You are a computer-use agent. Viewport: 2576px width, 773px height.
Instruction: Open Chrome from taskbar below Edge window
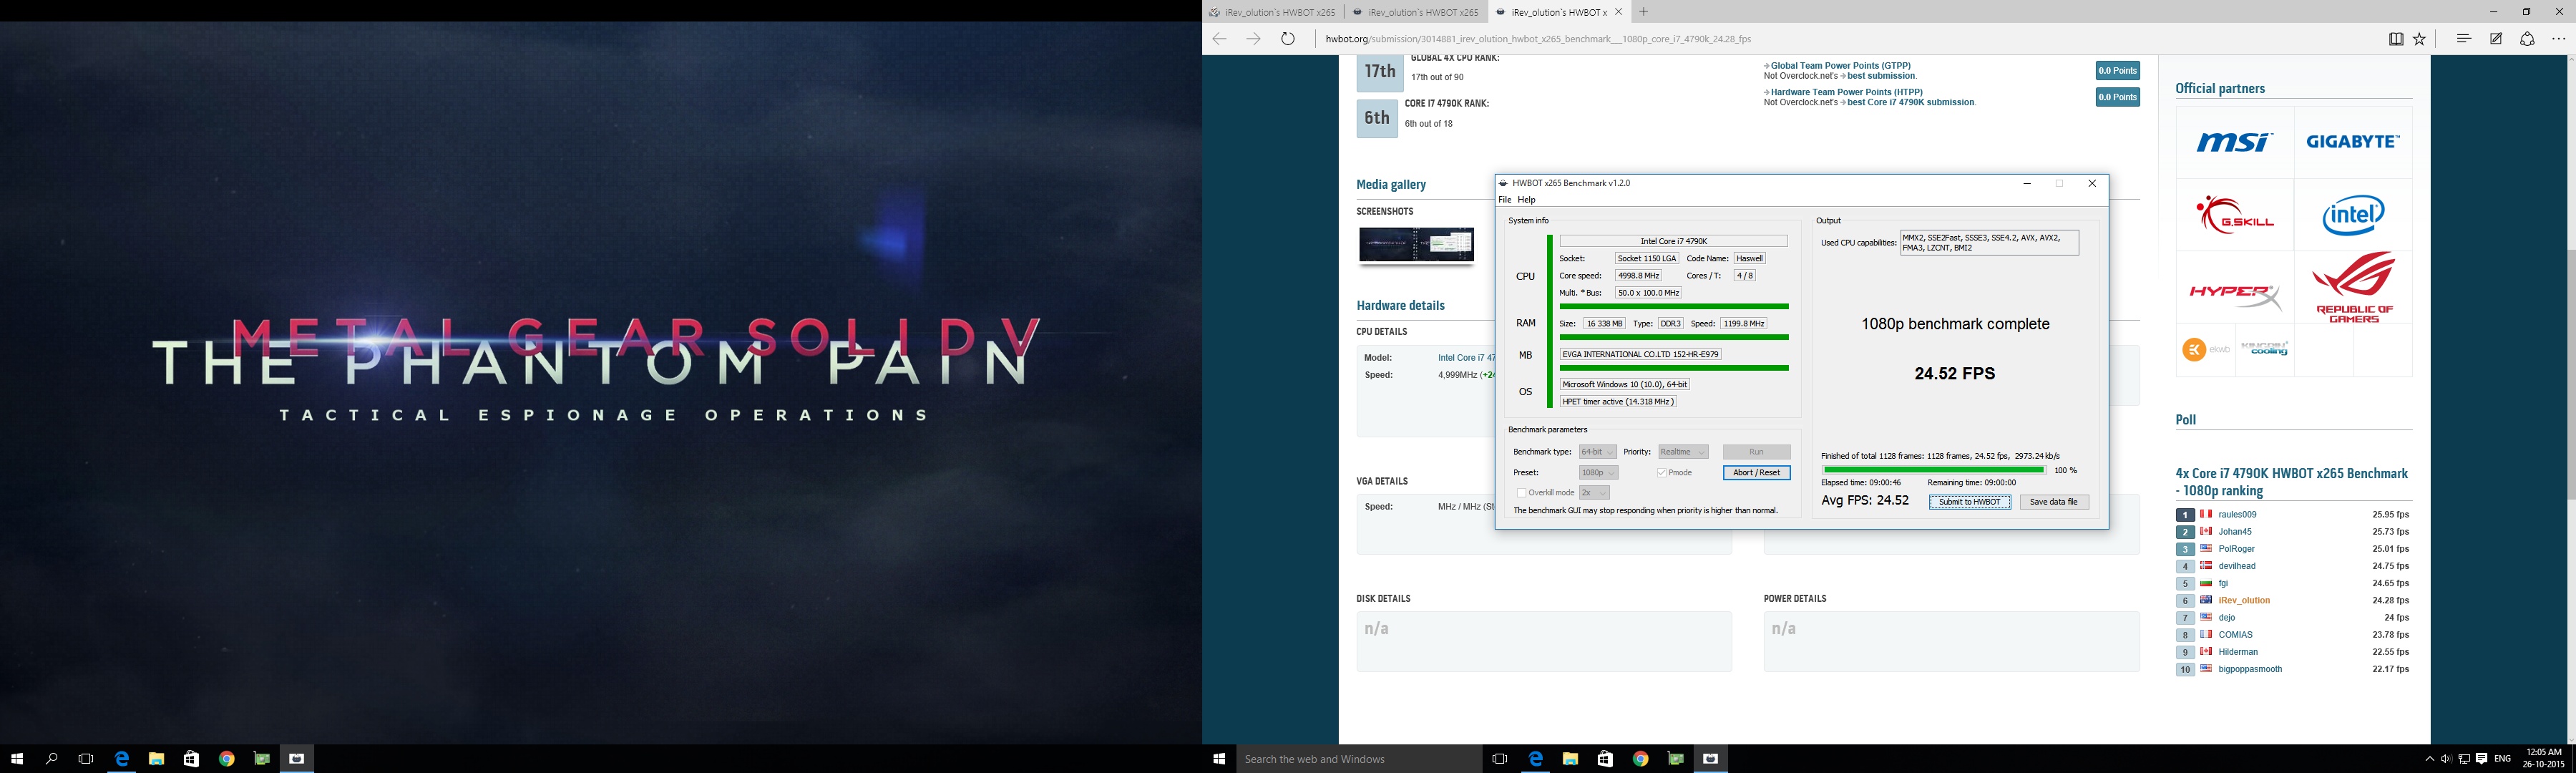[1640, 759]
